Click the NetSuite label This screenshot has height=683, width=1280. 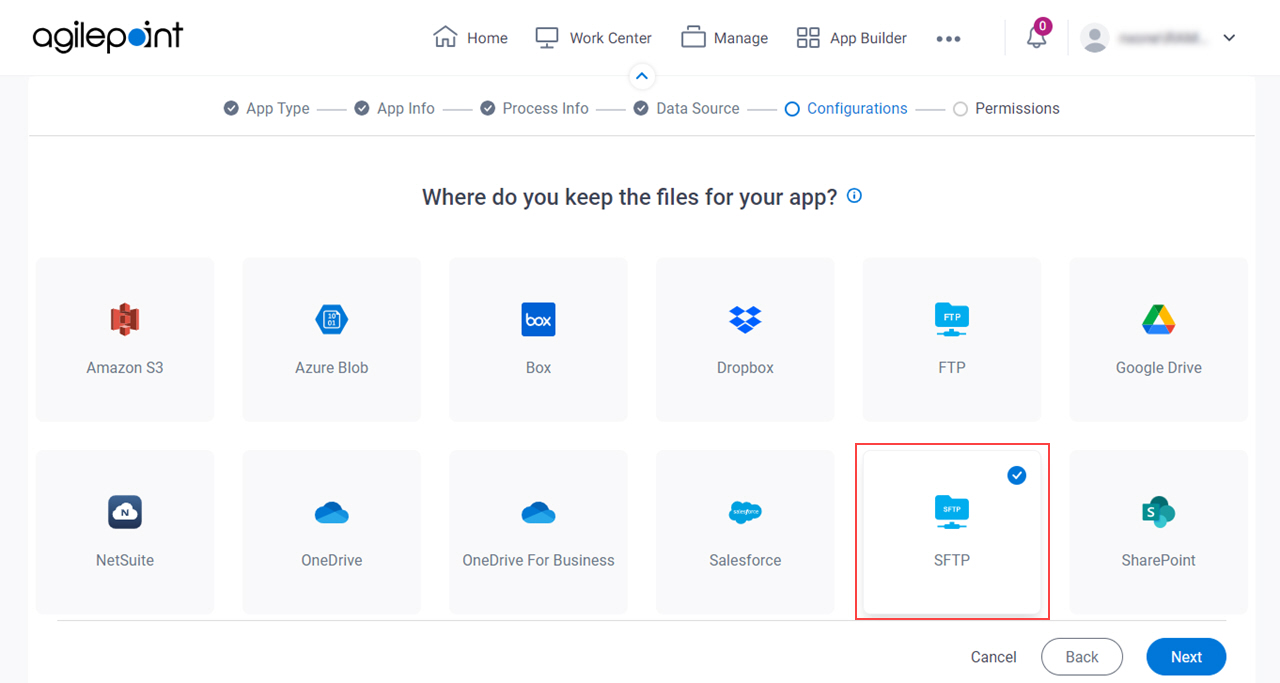tap(125, 560)
